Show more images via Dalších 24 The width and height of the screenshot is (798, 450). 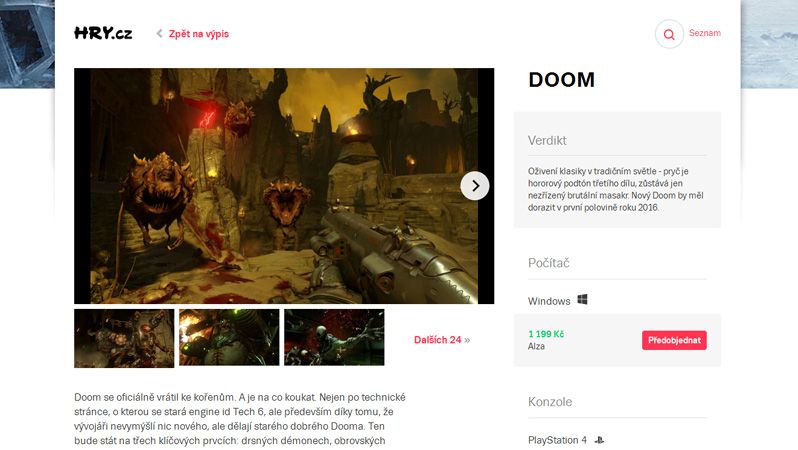pos(442,340)
